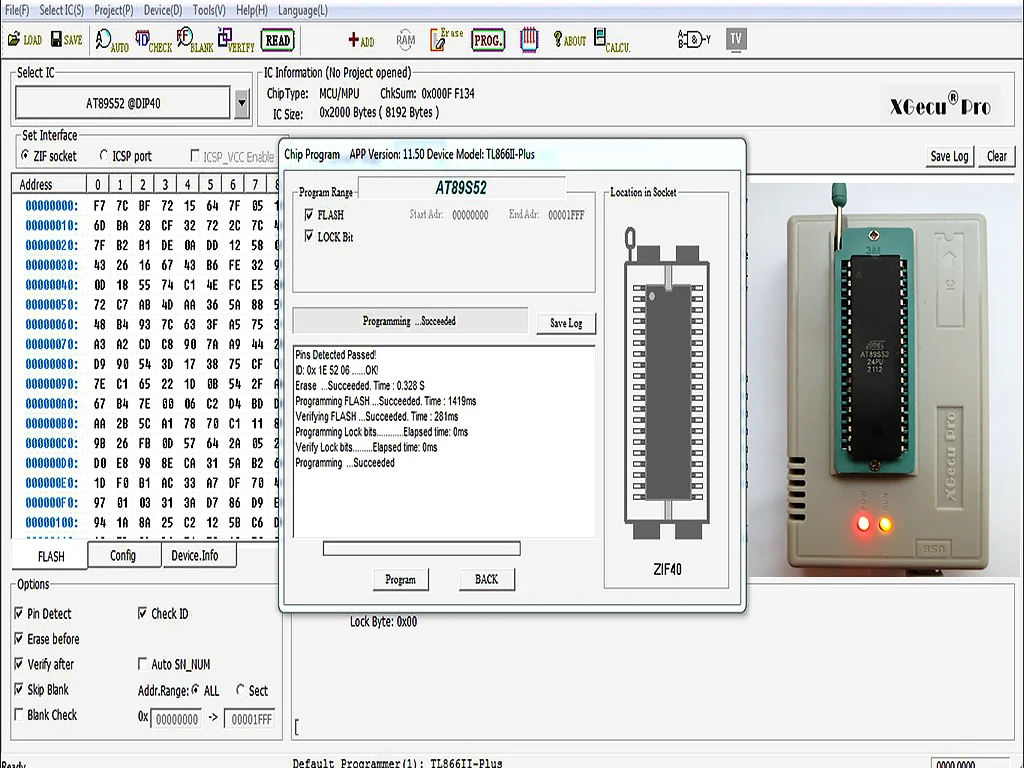
Task: Enable the Blank Check option
Action: pyautogui.click(x=19, y=715)
